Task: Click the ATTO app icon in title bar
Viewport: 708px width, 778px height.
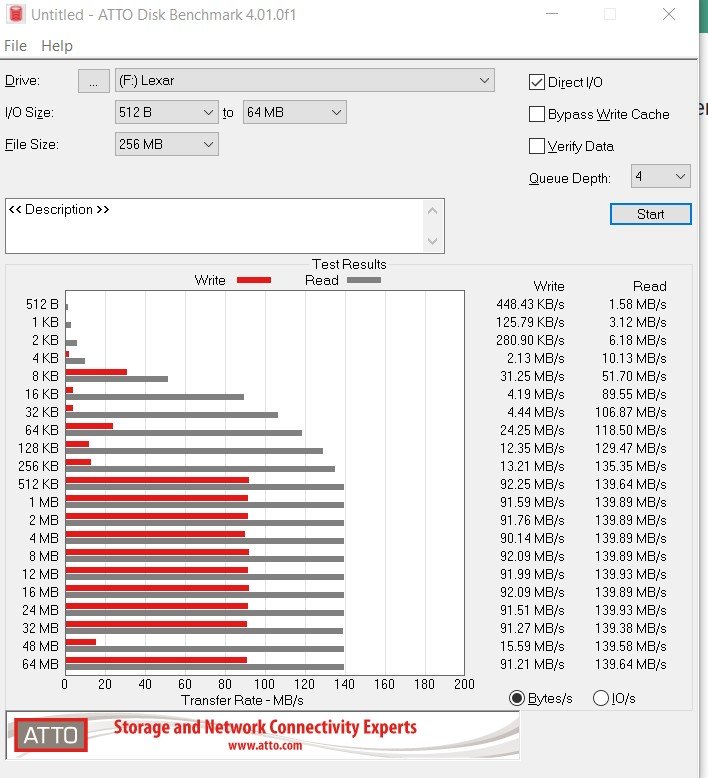Action: click(x=16, y=14)
